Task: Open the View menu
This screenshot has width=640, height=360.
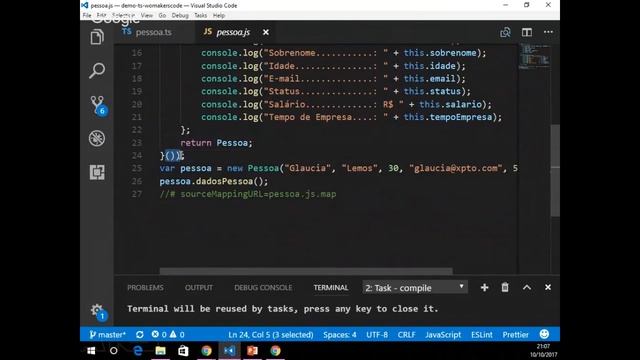Action: (147, 16)
